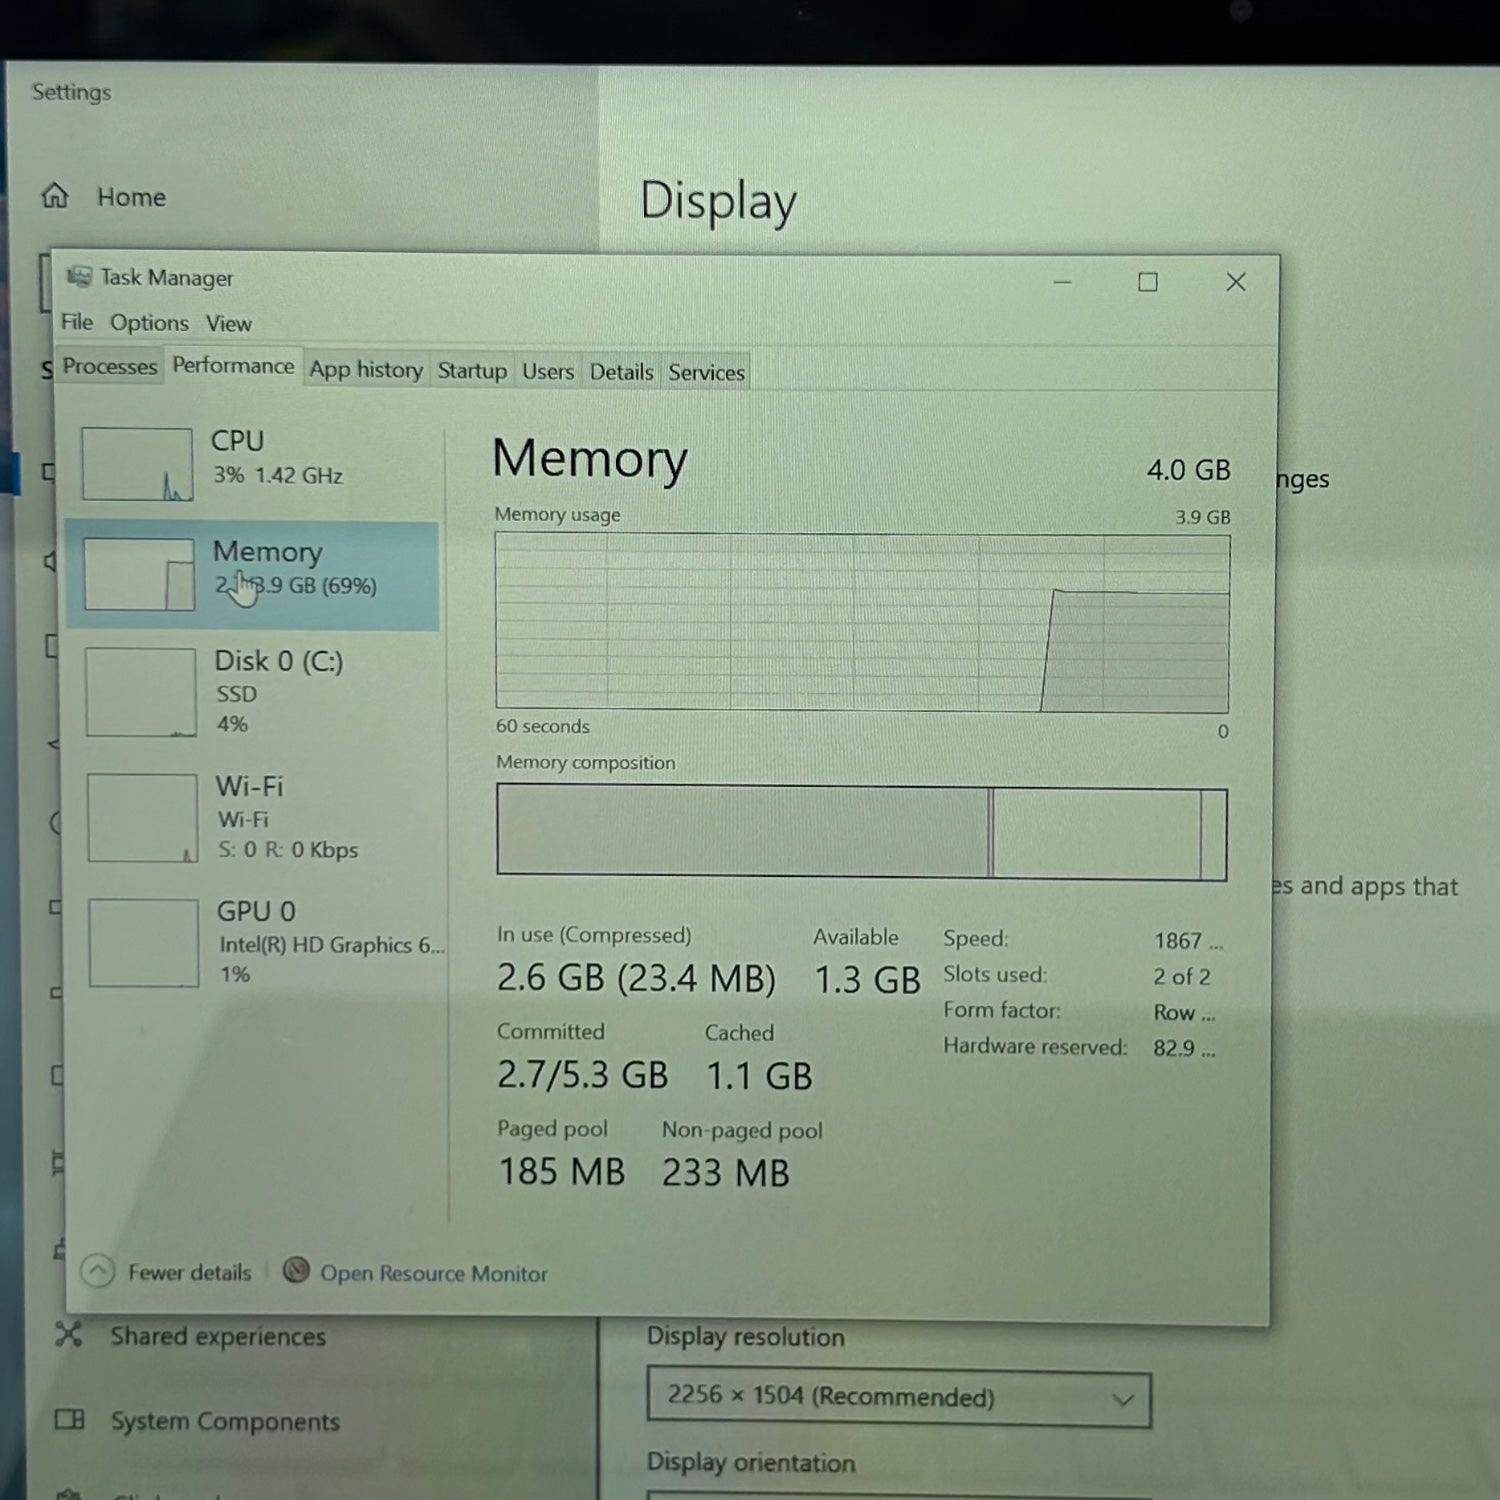The width and height of the screenshot is (1500, 1500).
Task: Open the Display resolution dropdown
Action: [898, 1397]
